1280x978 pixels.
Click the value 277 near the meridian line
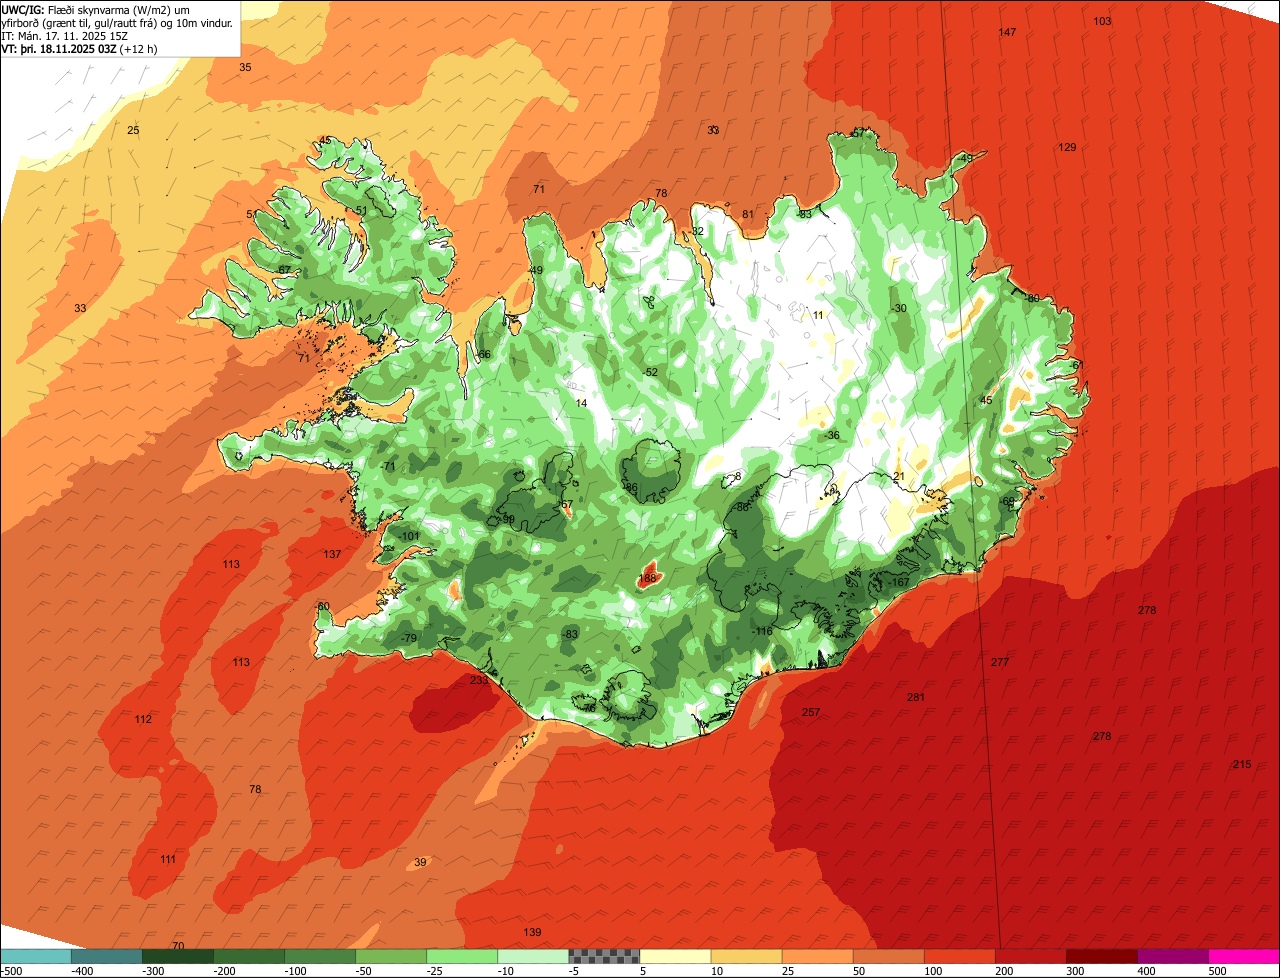(x=1000, y=662)
